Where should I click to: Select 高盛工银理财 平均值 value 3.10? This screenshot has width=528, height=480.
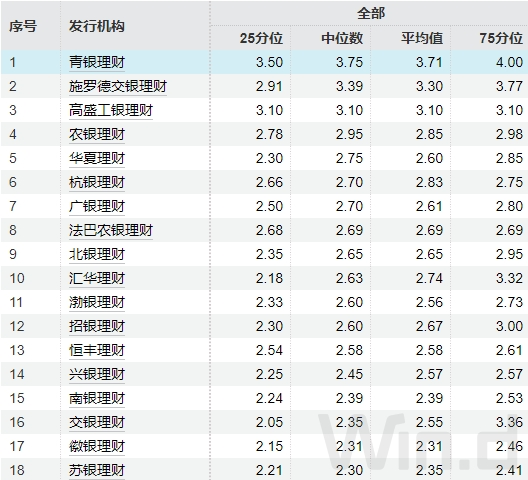click(x=429, y=110)
